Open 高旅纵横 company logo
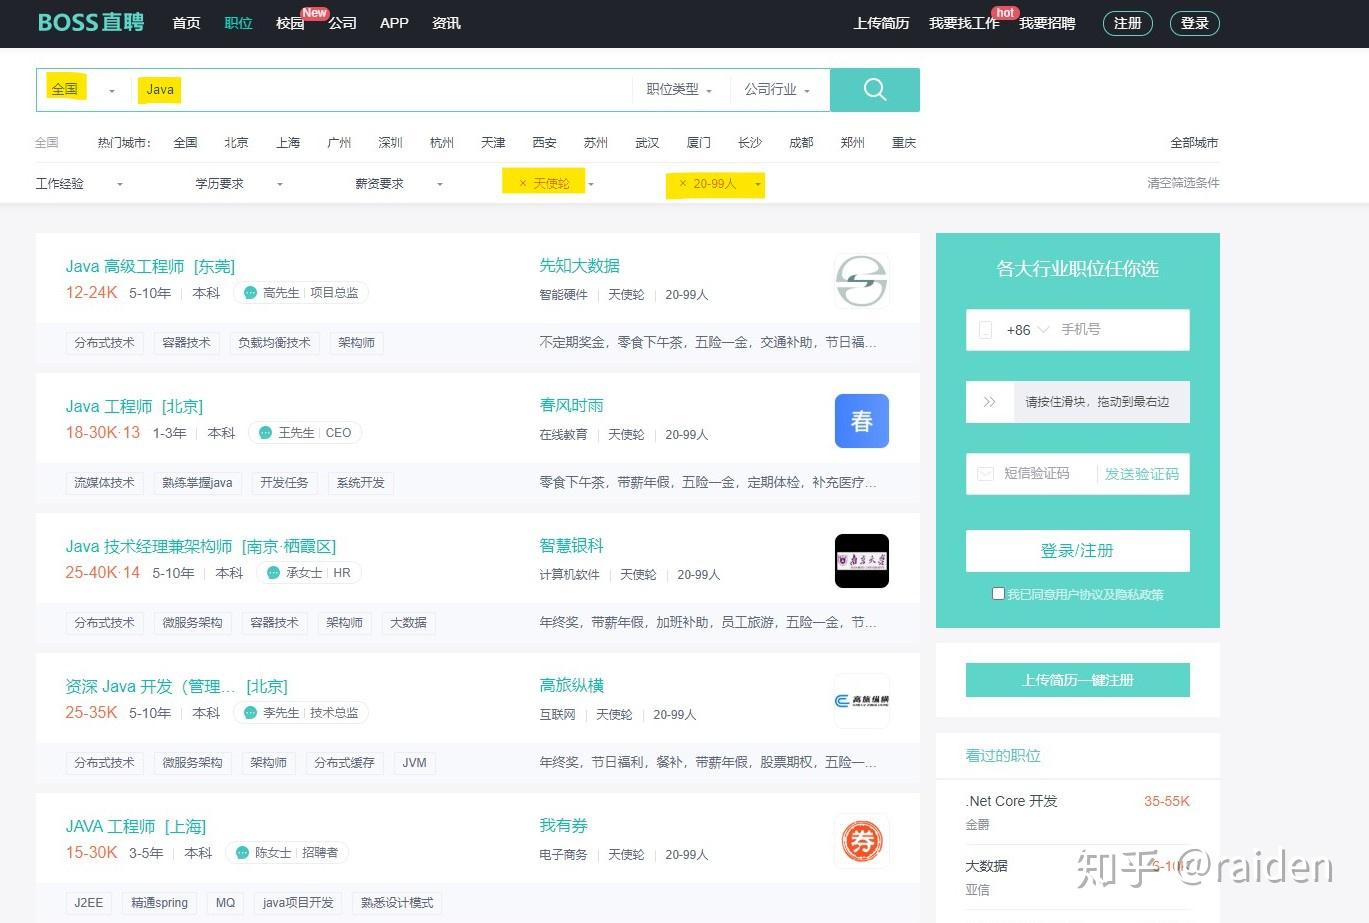The height and width of the screenshot is (923, 1369). point(861,701)
